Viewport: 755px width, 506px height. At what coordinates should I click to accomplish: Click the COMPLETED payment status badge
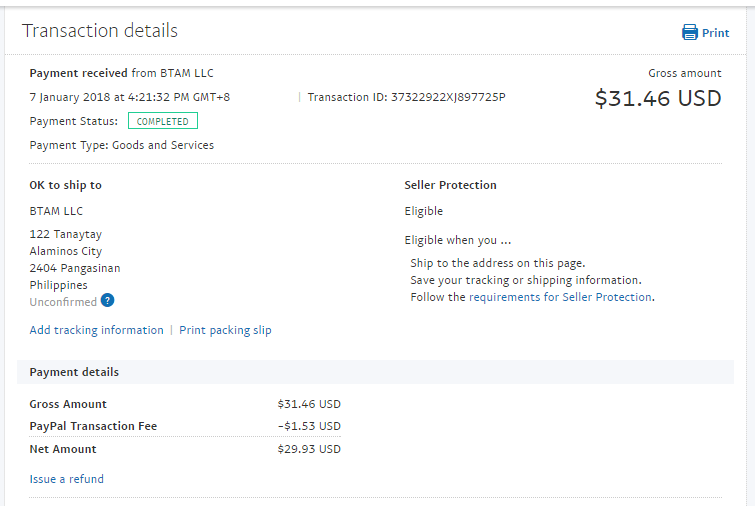pos(163,121)
